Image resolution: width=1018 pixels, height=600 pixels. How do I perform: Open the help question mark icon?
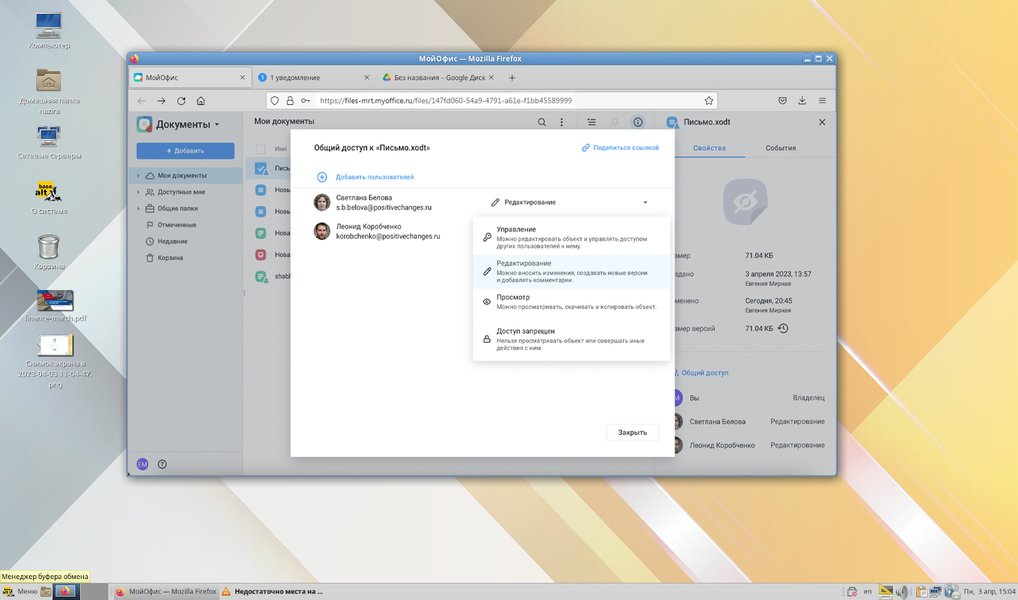(162, 464)
